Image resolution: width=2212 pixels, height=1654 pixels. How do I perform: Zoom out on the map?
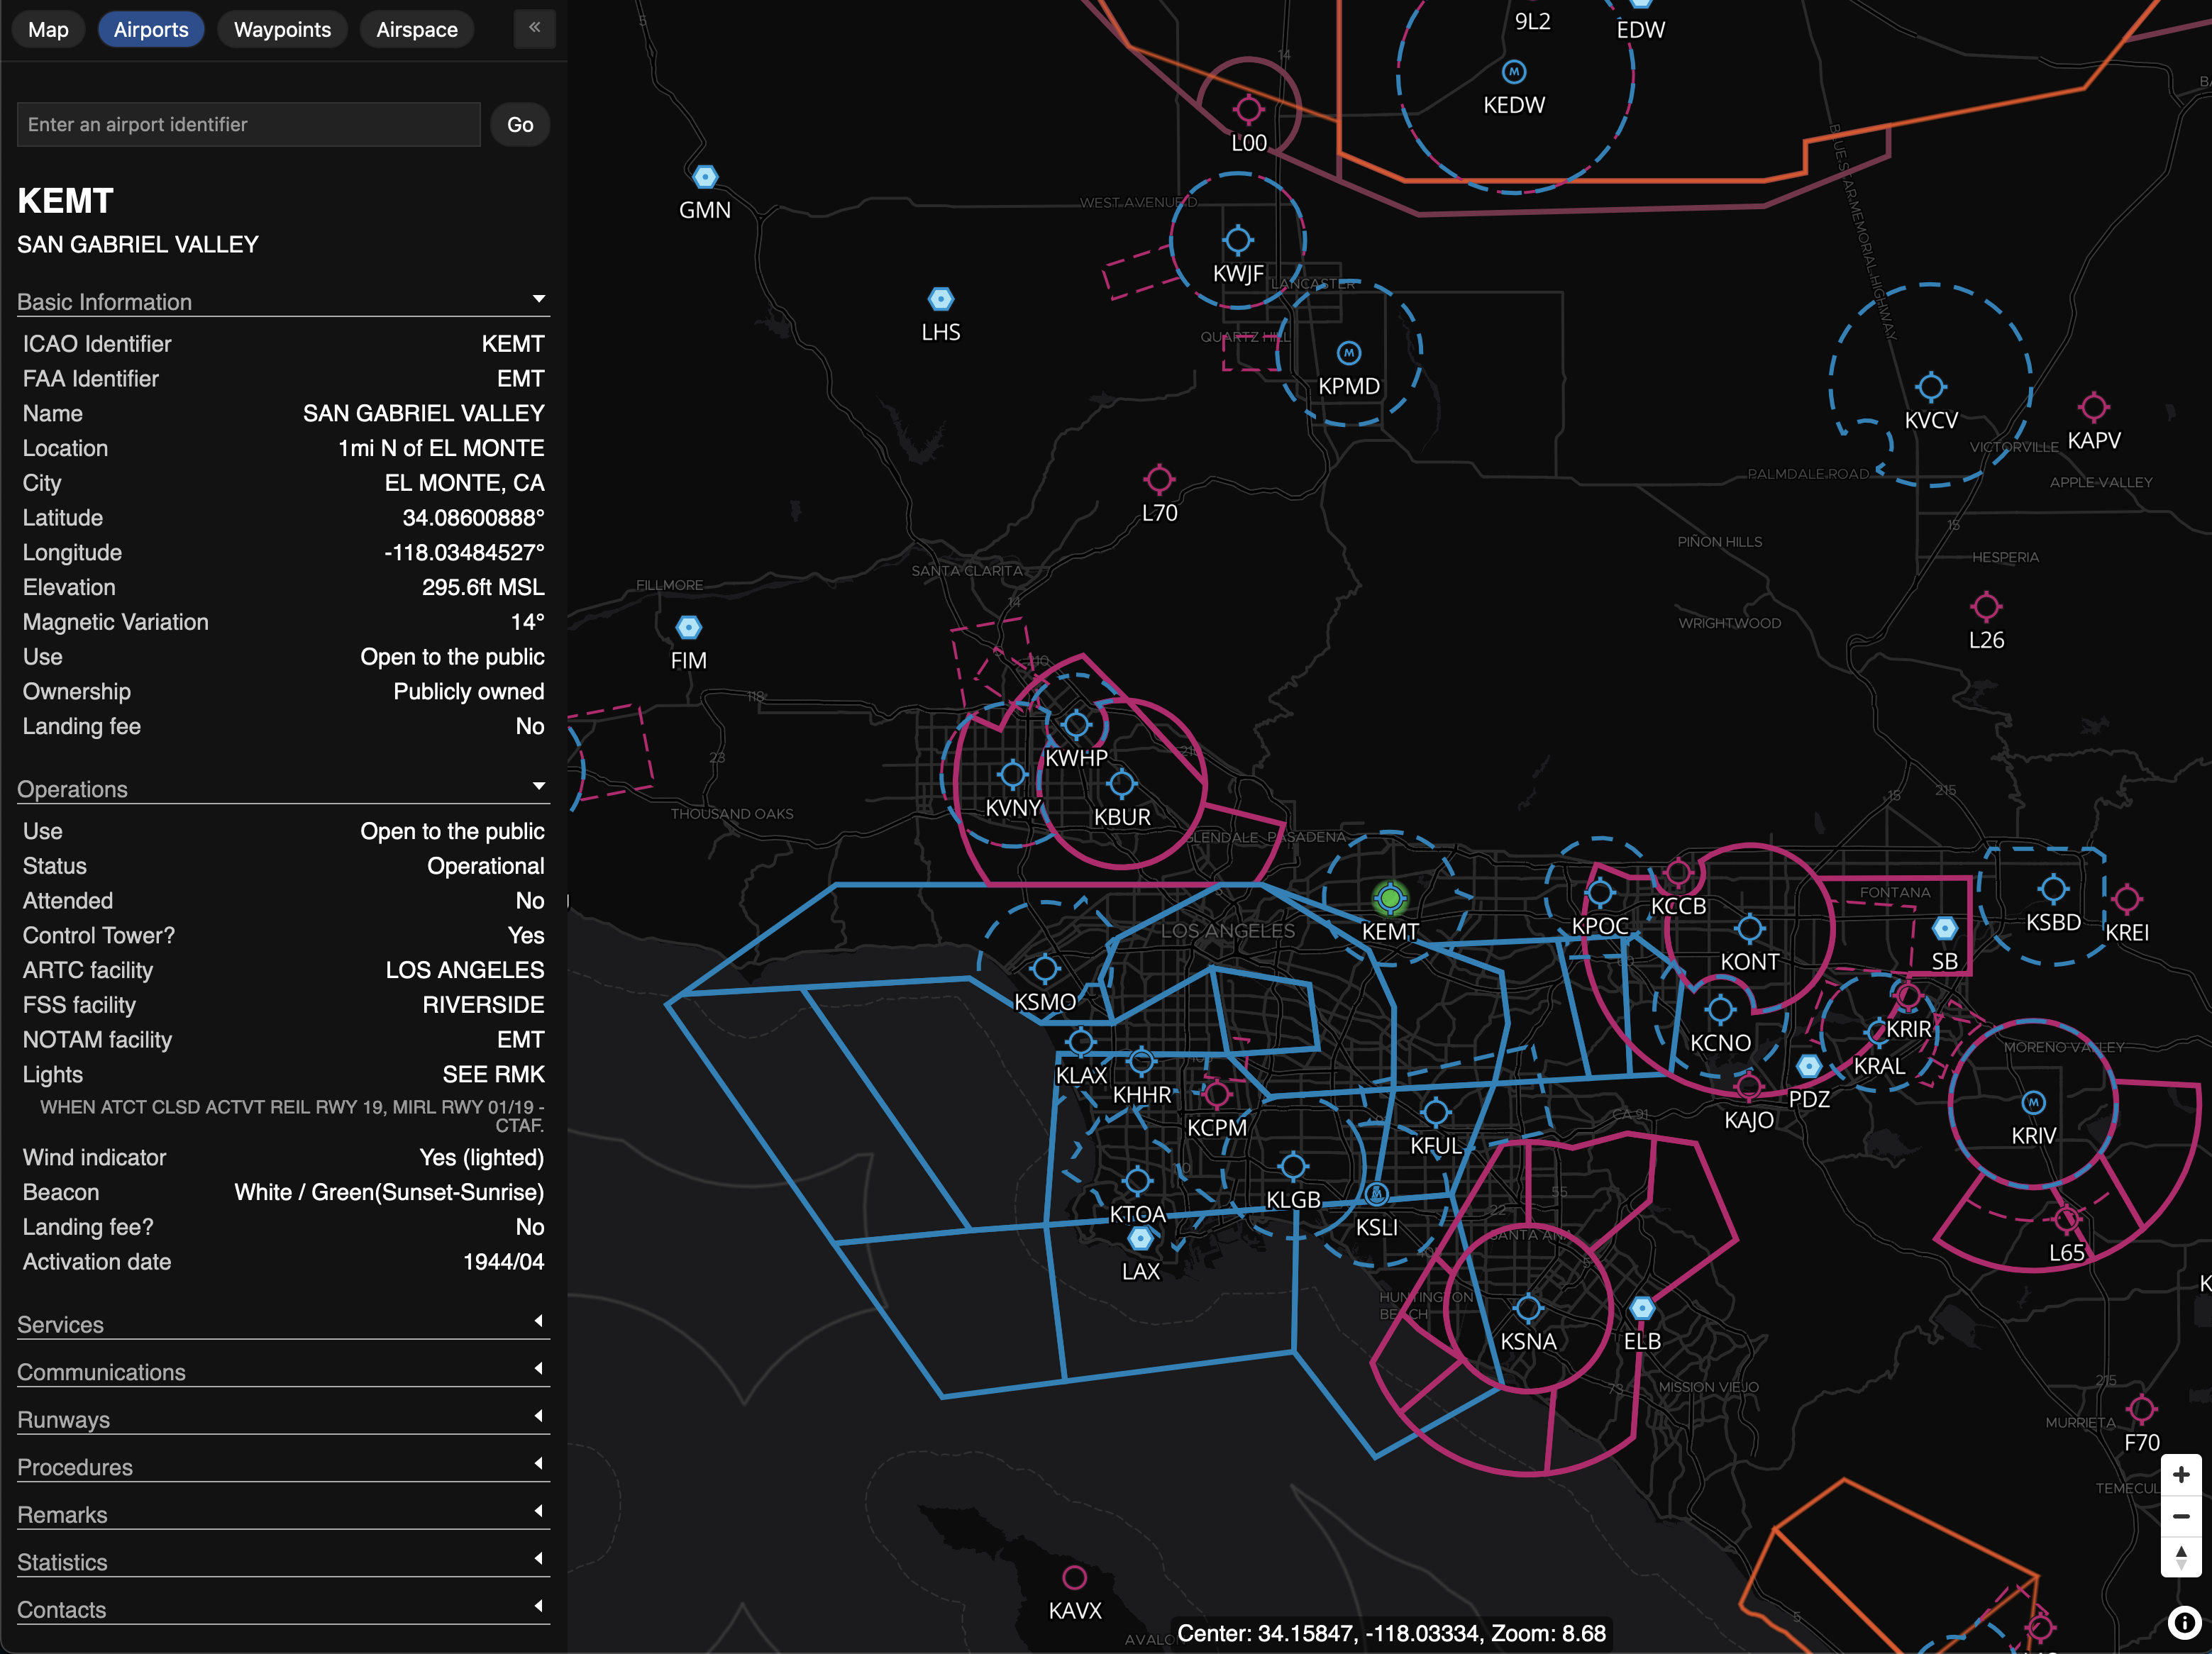tap(2181, 1516)
